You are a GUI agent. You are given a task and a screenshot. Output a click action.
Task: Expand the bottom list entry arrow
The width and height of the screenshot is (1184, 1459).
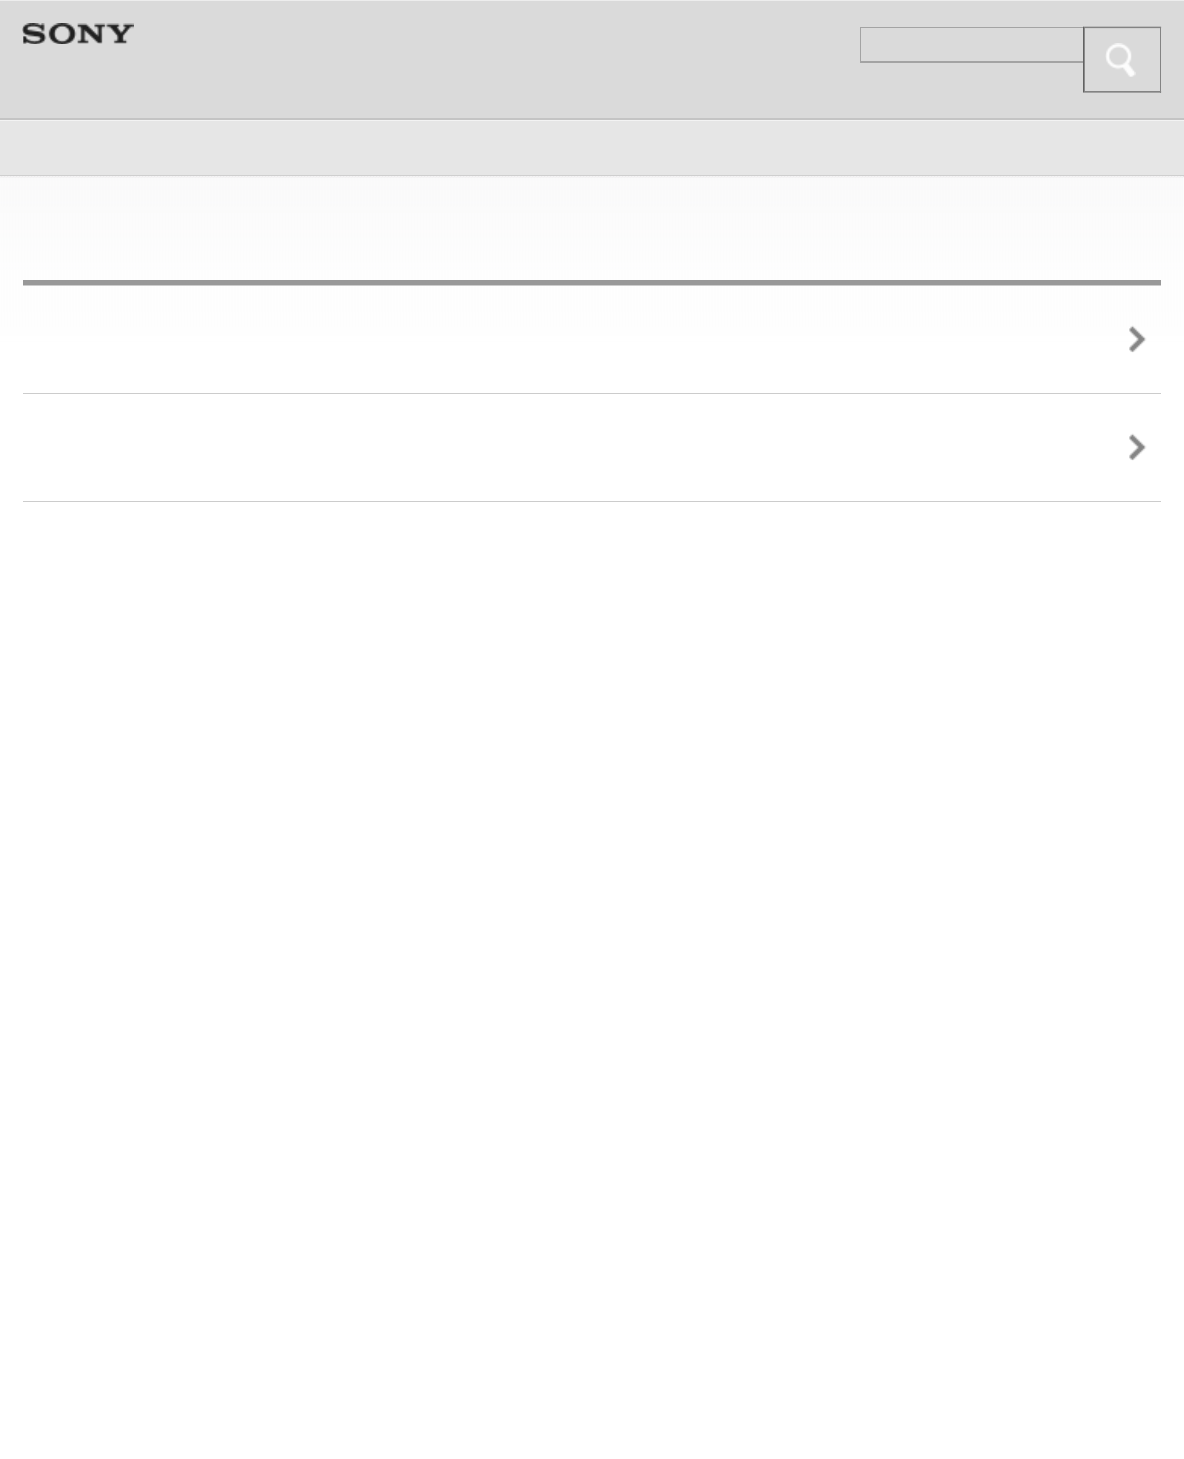(x=1136, y=447)
